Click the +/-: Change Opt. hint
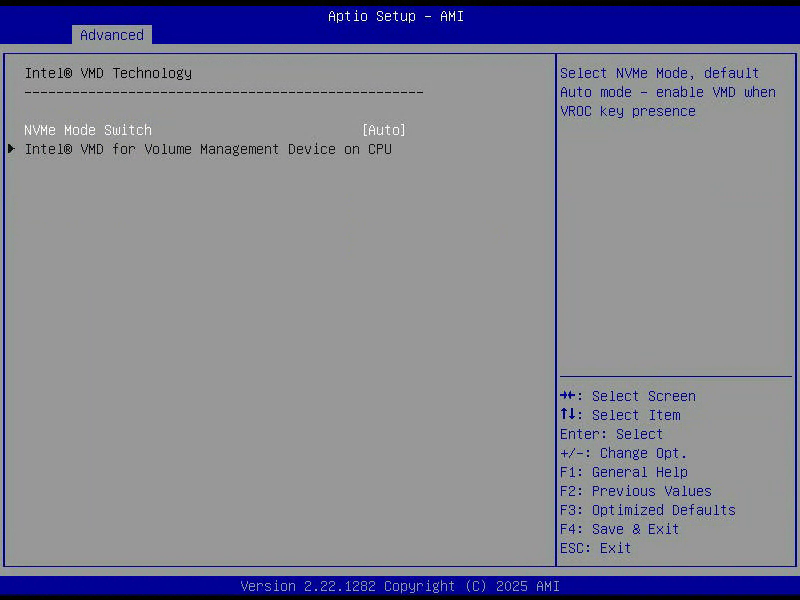 click(623, 453)
